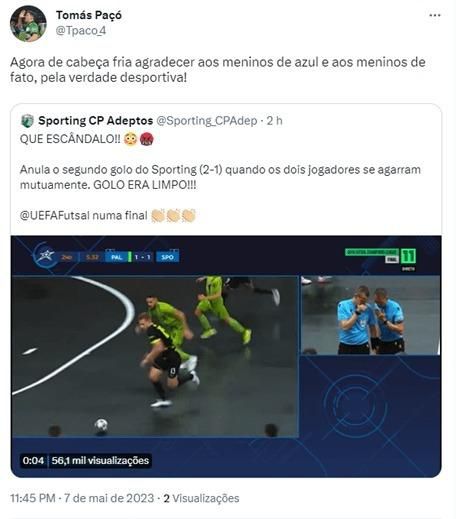The height and width of the screenshot is (519, 456).
Task: Click the referees inset in the video
Action: tap(370, 315)
